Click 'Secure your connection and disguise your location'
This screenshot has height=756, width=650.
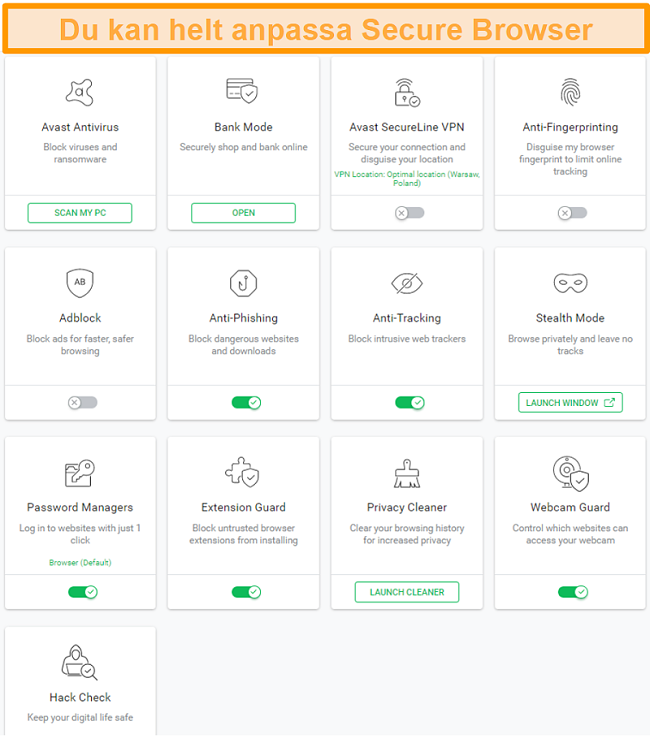click(x=406, y=153)
